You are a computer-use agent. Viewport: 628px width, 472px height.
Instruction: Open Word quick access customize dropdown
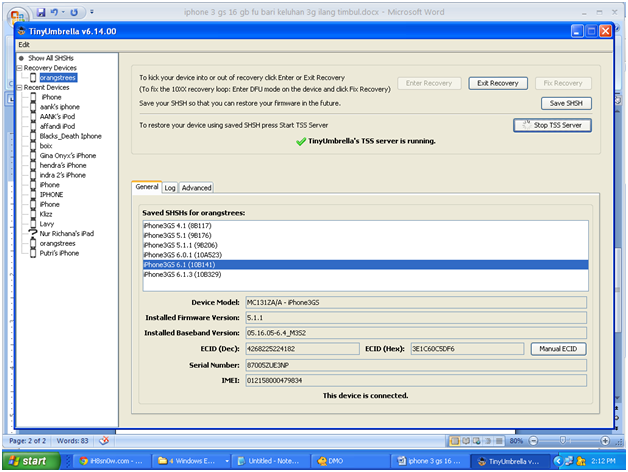click(92, 12)
